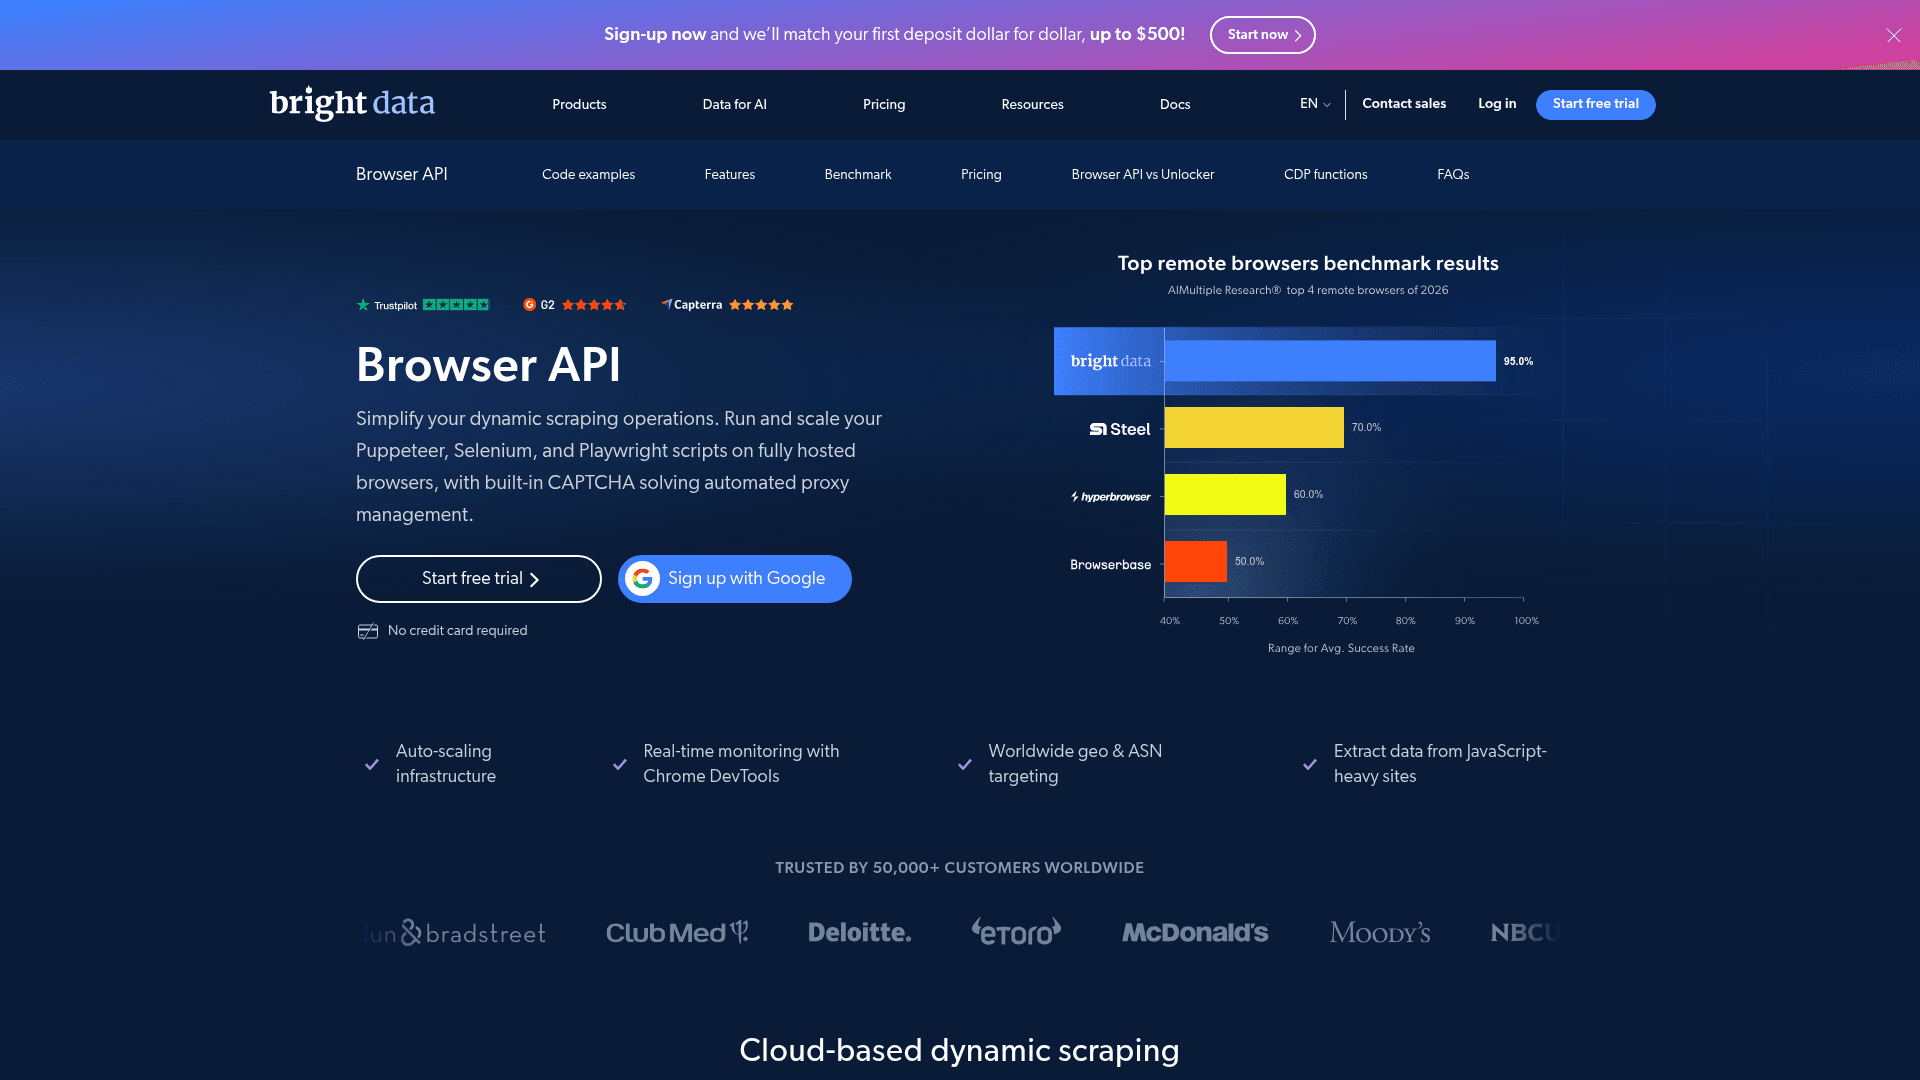The height and width of the screenshot is (1080, 1920).
Task: Click 'Extract data from JavaScript-heavy sites' text
Action: point(1440,764)
